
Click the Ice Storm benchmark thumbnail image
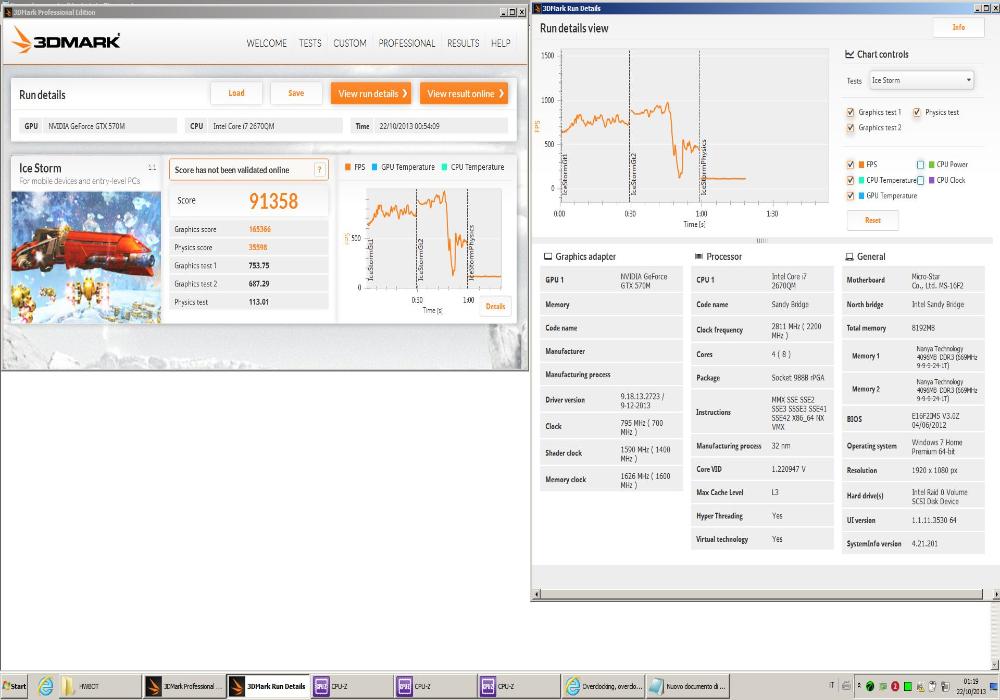(86, 257)
